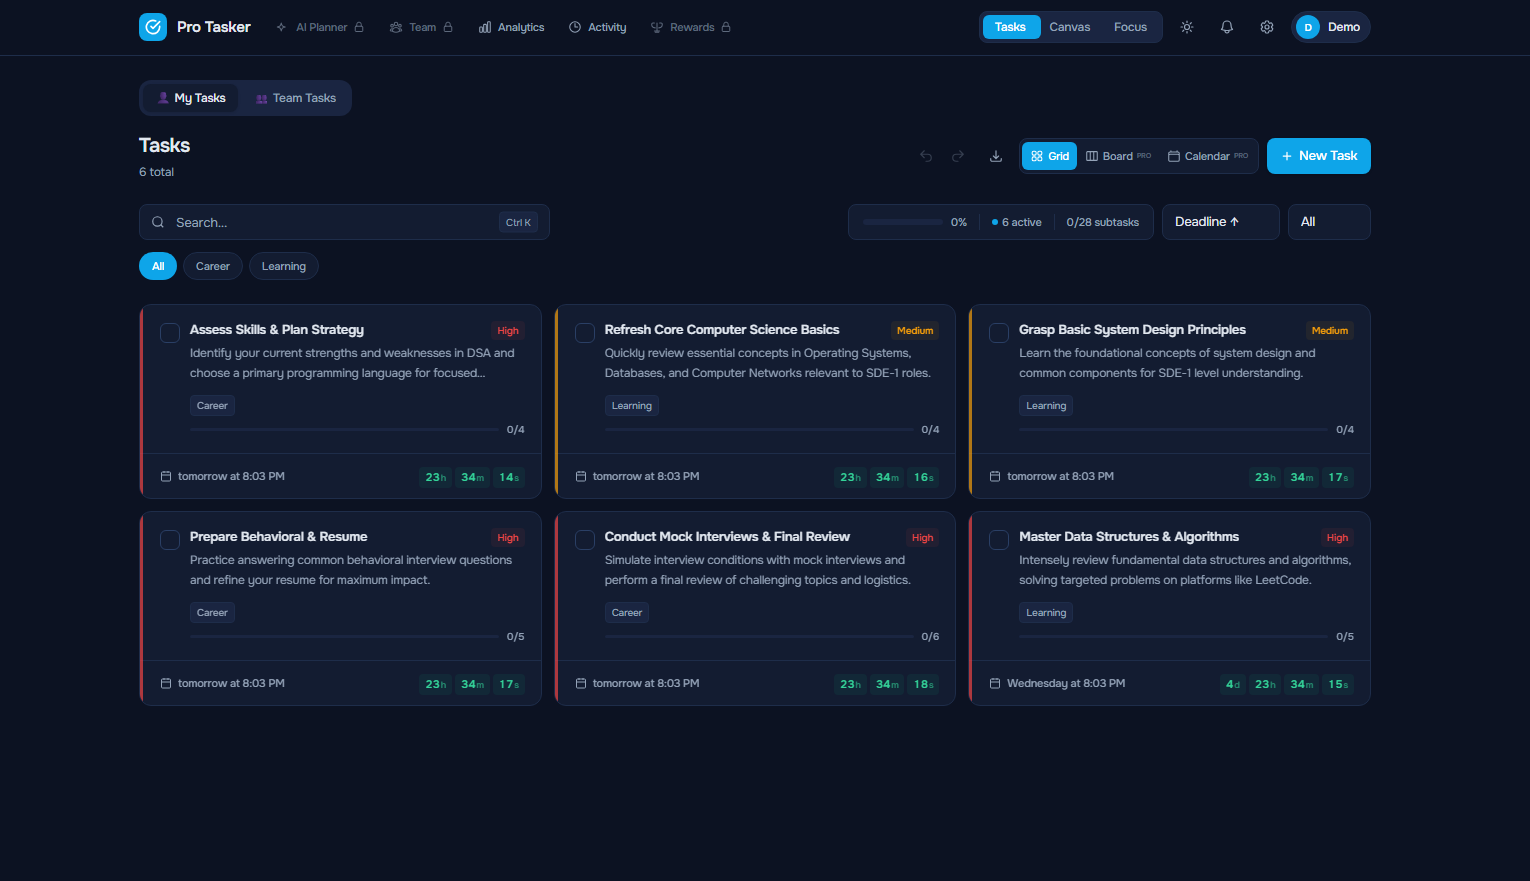Click the New Task button
This screenshot has width=1530, height=881.
click(1318, 156)
